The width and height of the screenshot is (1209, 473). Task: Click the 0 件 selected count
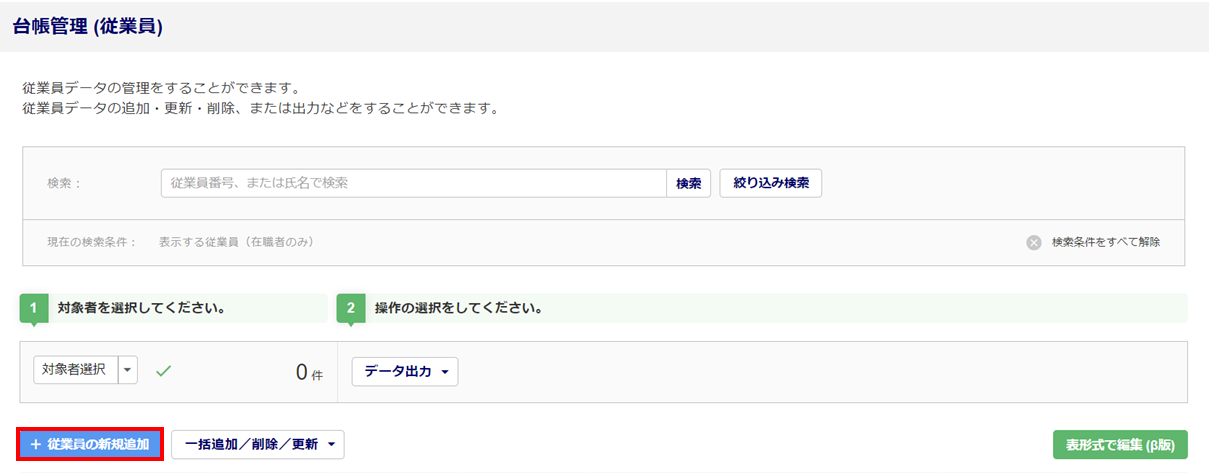pos(308,372)
